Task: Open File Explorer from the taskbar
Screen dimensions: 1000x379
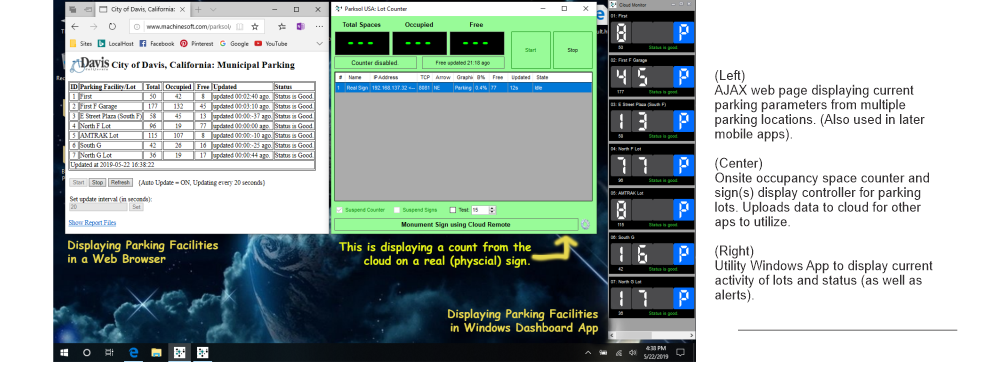Action: pos(156,352)
